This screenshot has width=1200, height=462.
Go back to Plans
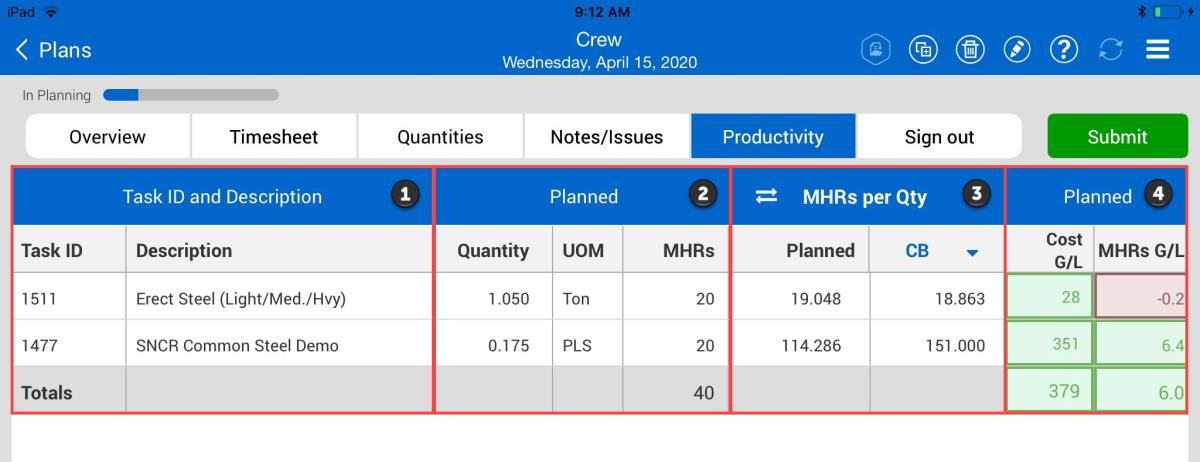tap(54, 50)
